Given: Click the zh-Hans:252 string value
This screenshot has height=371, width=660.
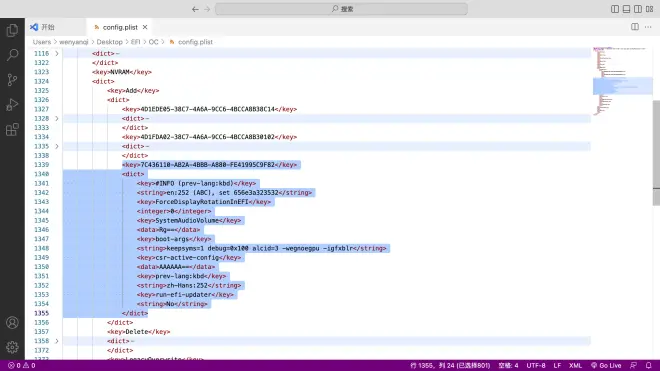Looking at the screenshot, I should click(x=189, y=285).
